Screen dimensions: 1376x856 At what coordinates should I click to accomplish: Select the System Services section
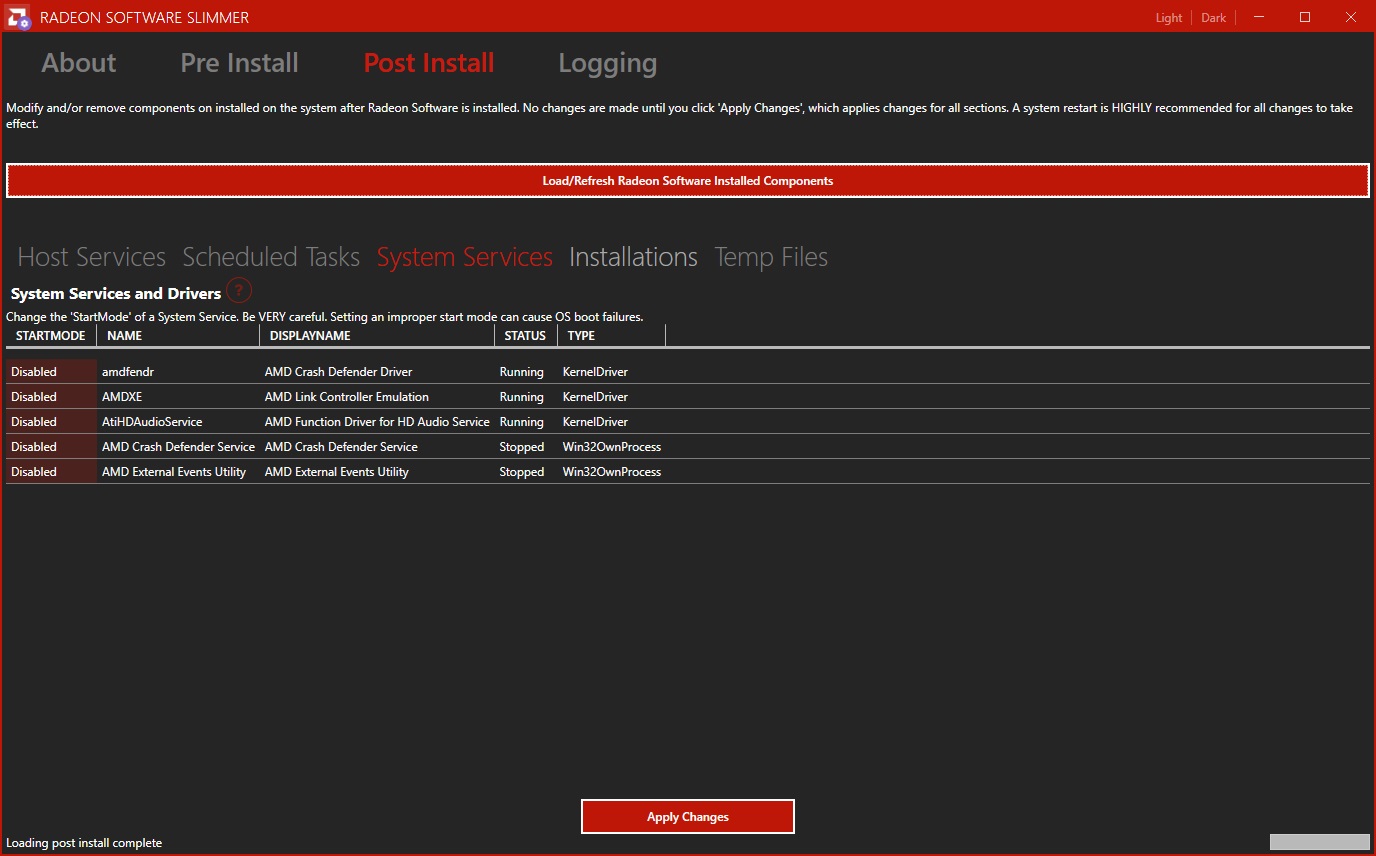coord(465,257)
